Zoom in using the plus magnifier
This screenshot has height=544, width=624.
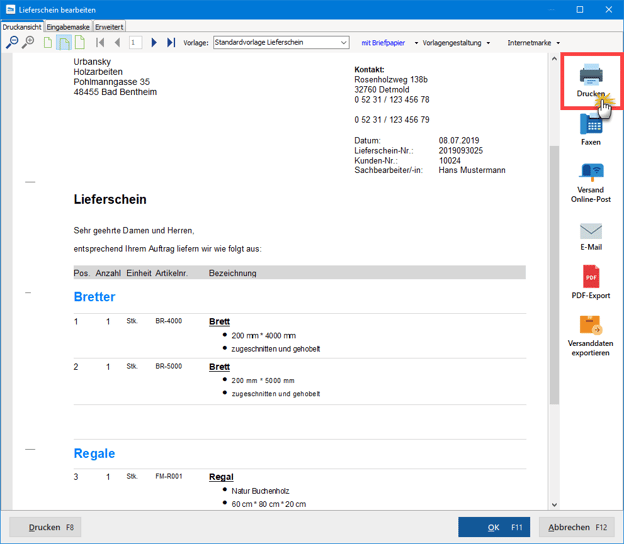coord(28,43)
